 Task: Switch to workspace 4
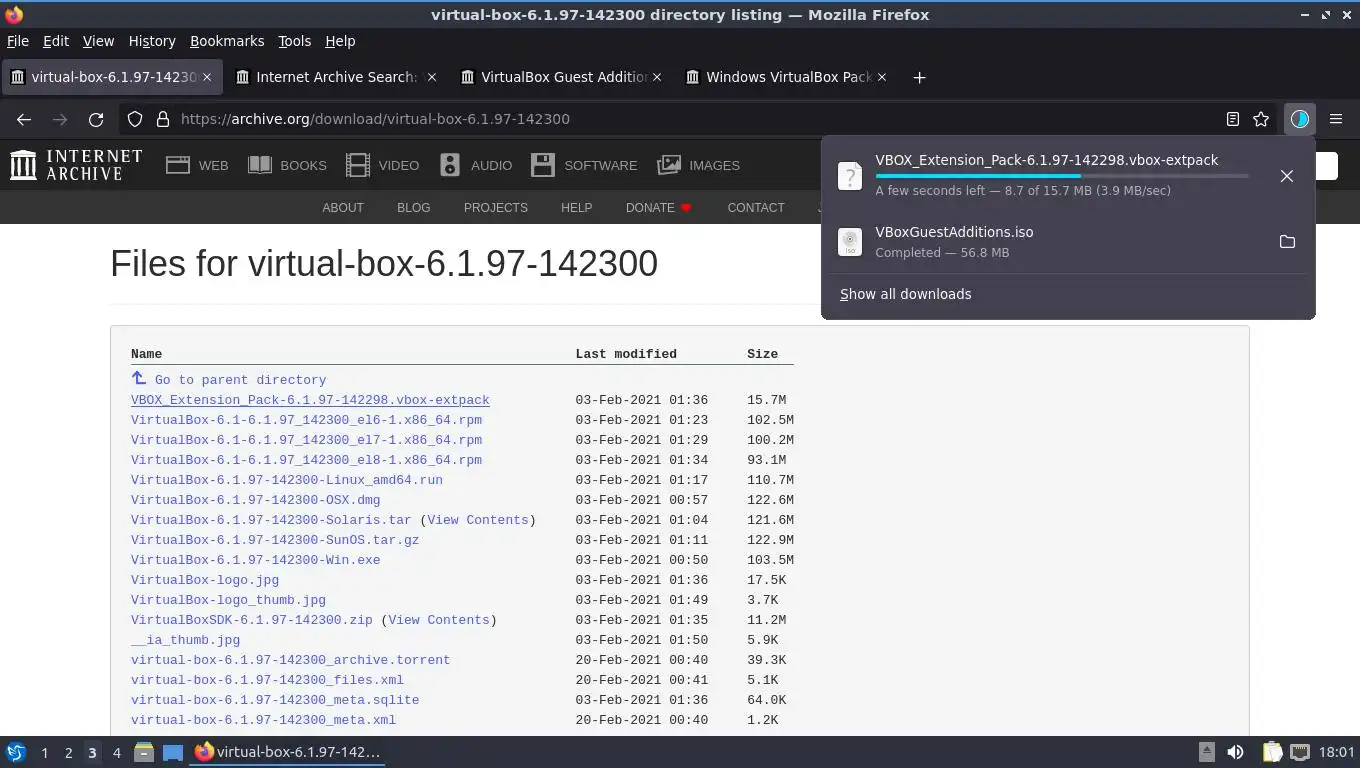(x=116, y=753)
